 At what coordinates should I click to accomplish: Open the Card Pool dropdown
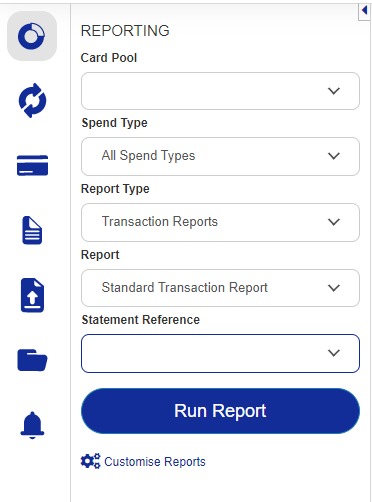pyautogui.click(x=220, y=91)
